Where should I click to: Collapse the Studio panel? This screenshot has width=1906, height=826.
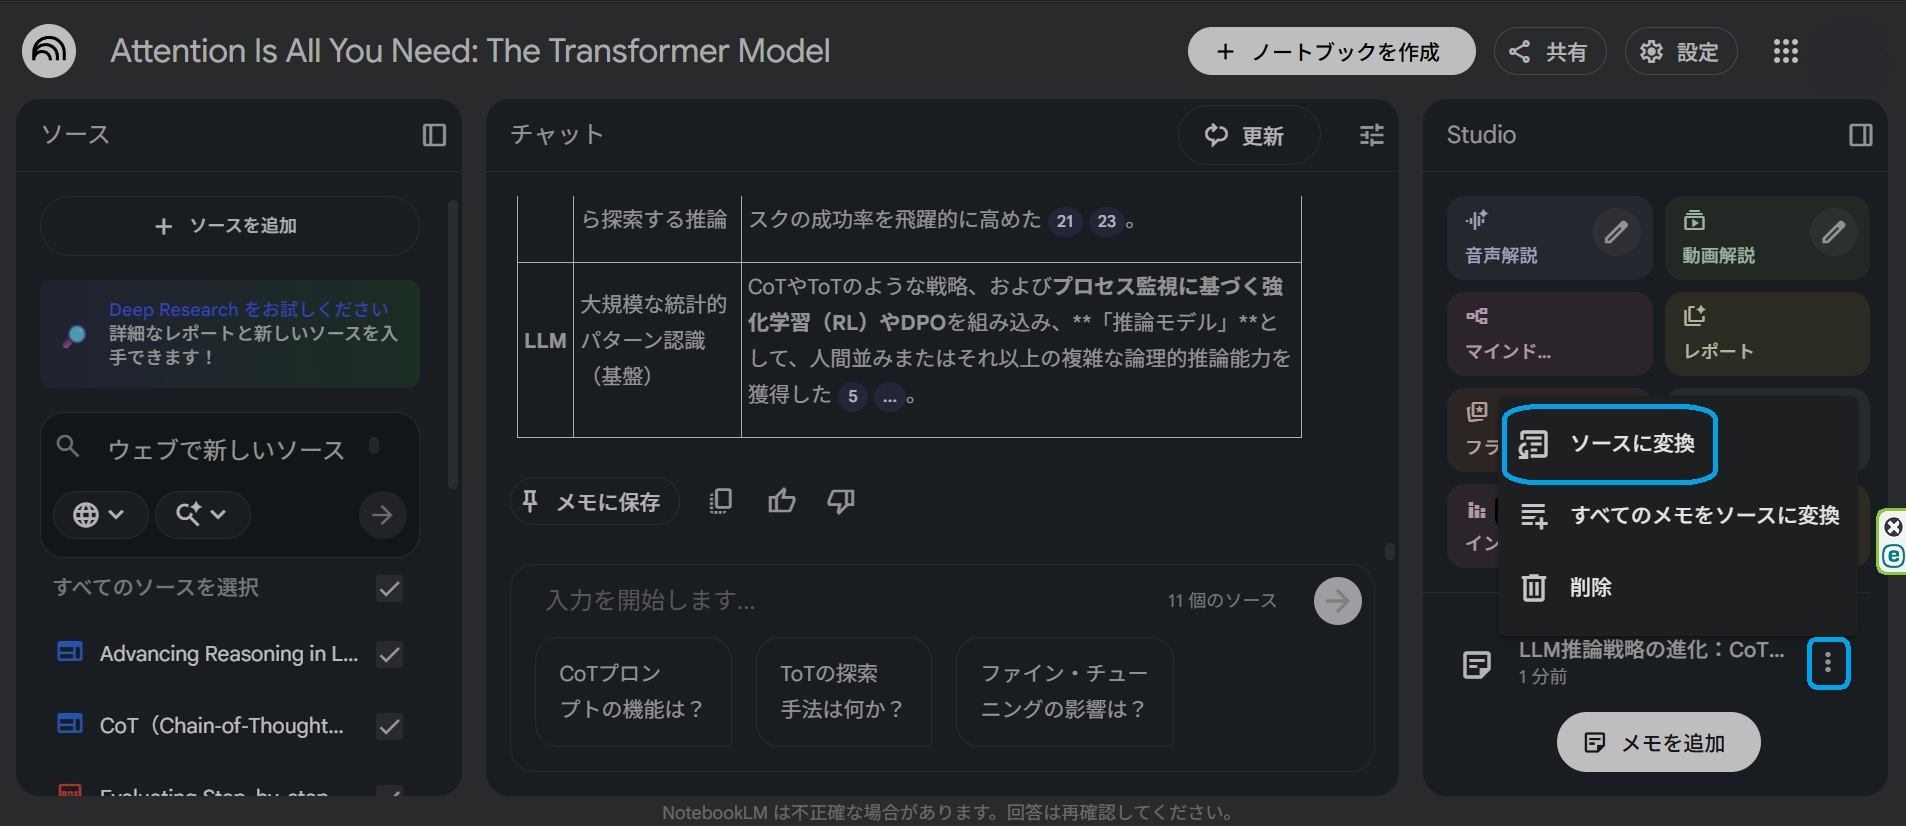(x=1860, y=135)
